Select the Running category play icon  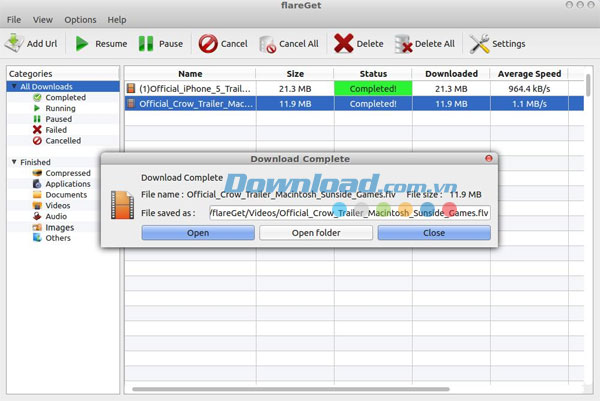tap(37, 108)
